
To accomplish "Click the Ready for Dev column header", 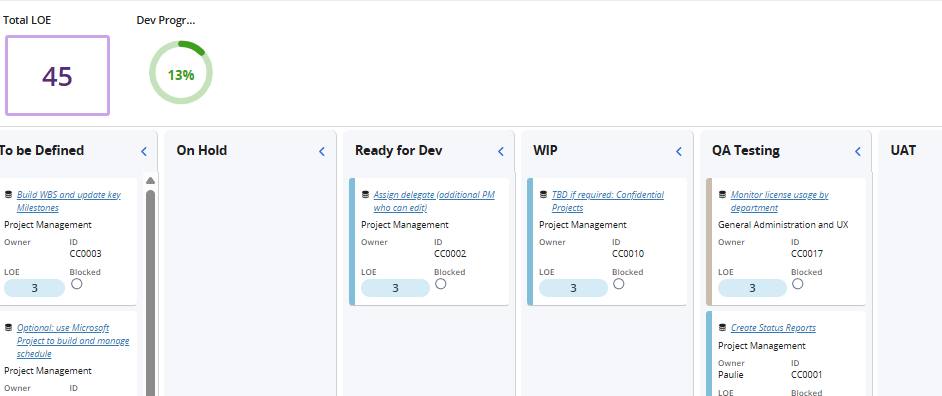I will coord(399,150).
